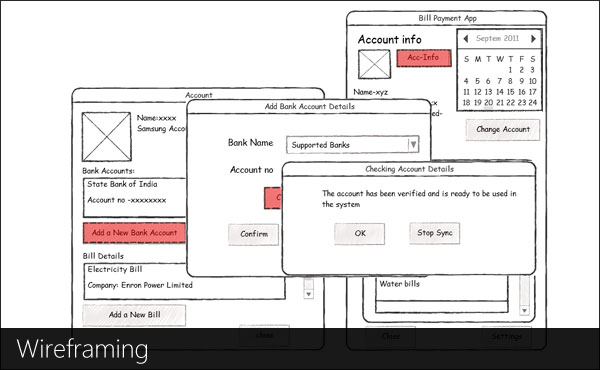Click the Supported Banks combo box

[352, 145]
